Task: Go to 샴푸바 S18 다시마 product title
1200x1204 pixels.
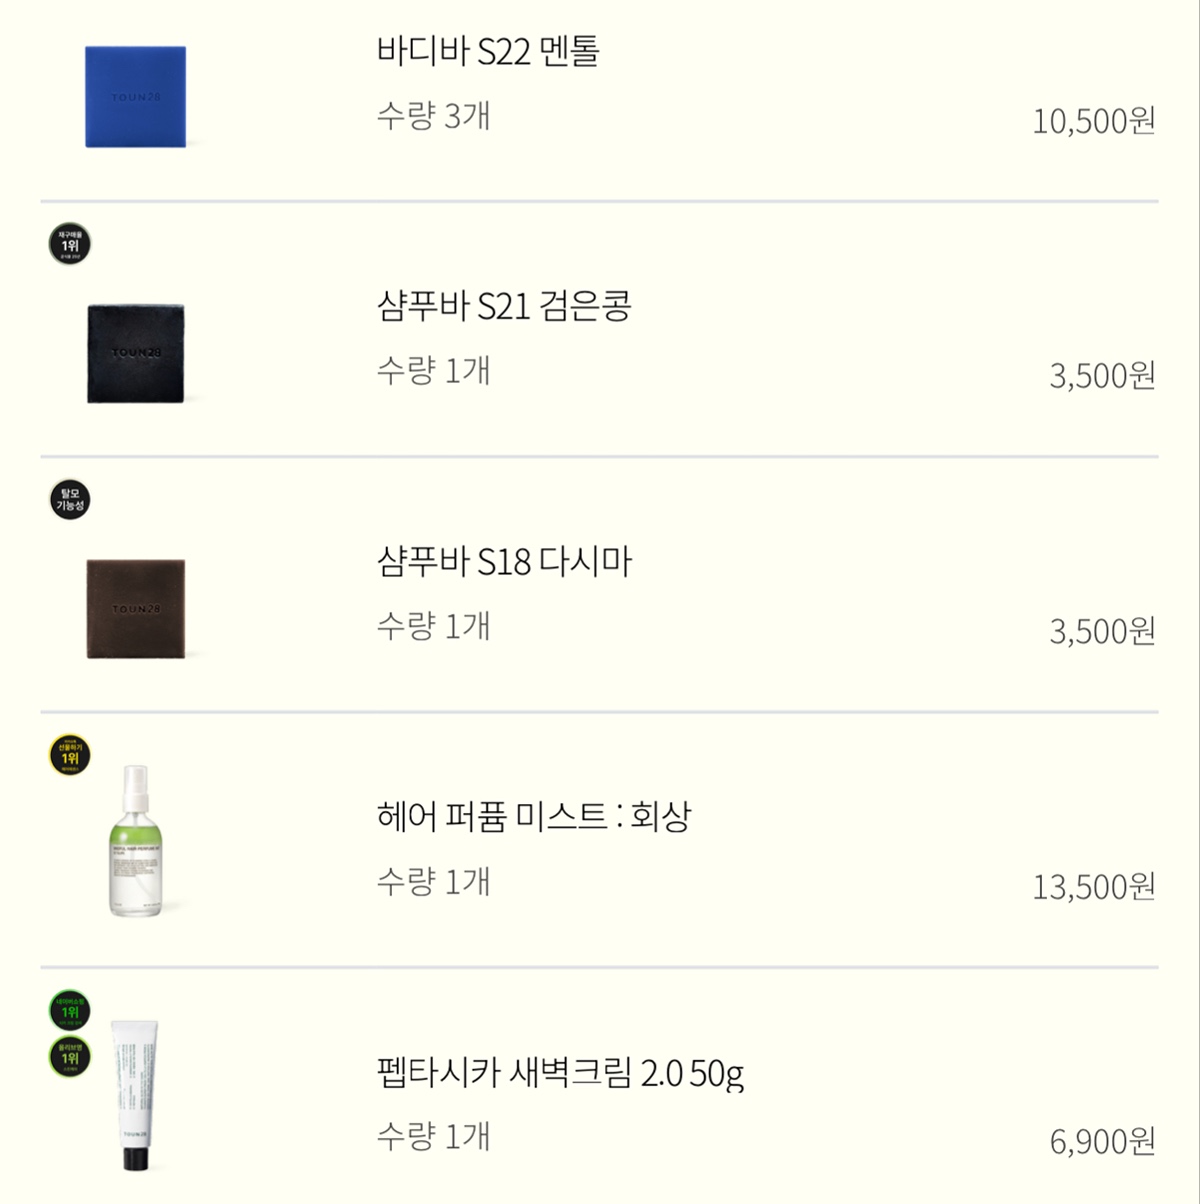Action: 504,562
